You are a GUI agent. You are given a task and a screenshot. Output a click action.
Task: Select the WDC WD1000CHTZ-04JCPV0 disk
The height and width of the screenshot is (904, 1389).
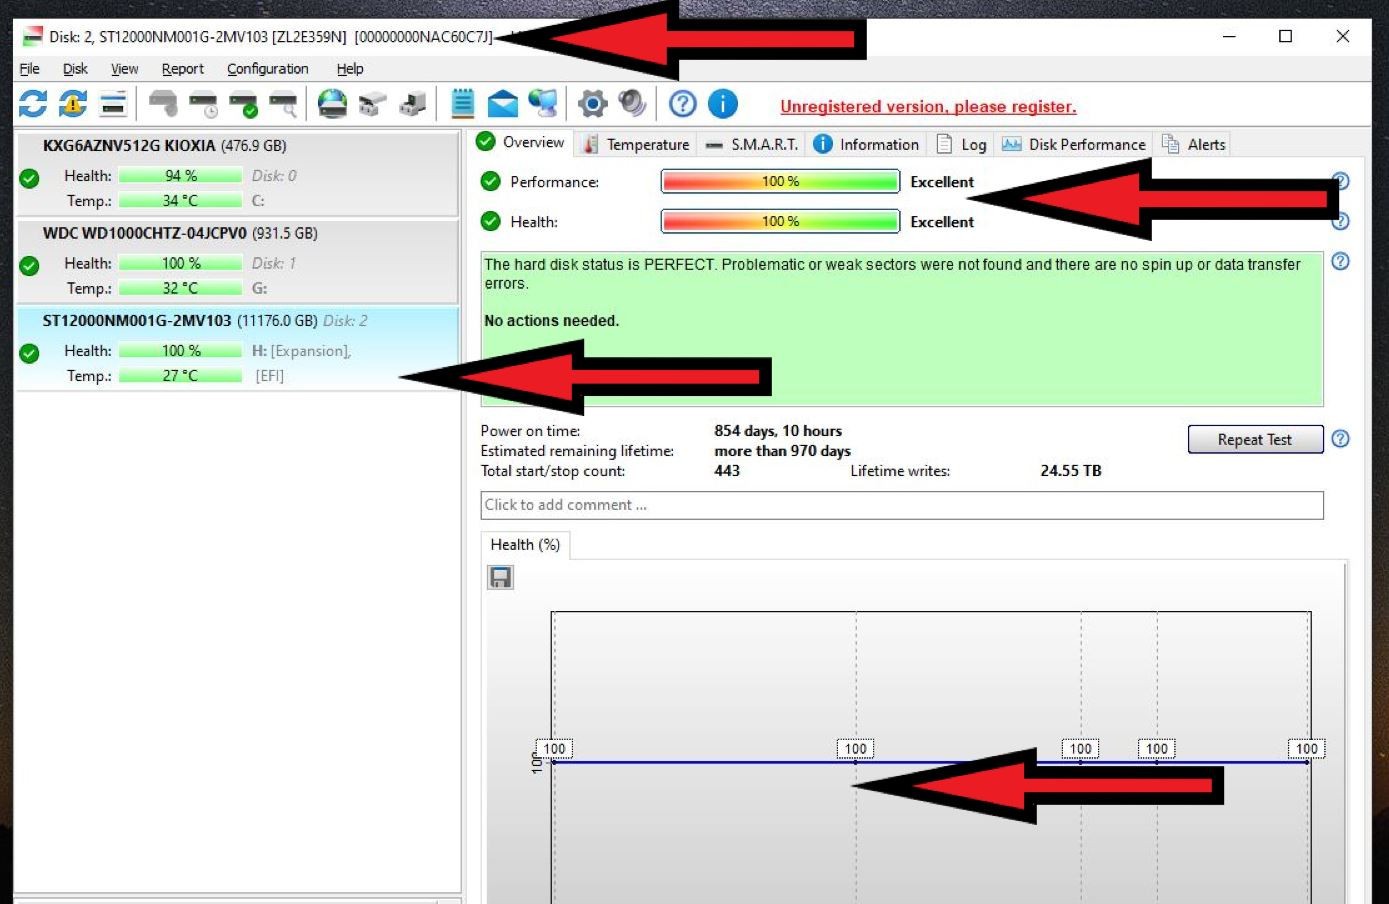tap(237, 261)
